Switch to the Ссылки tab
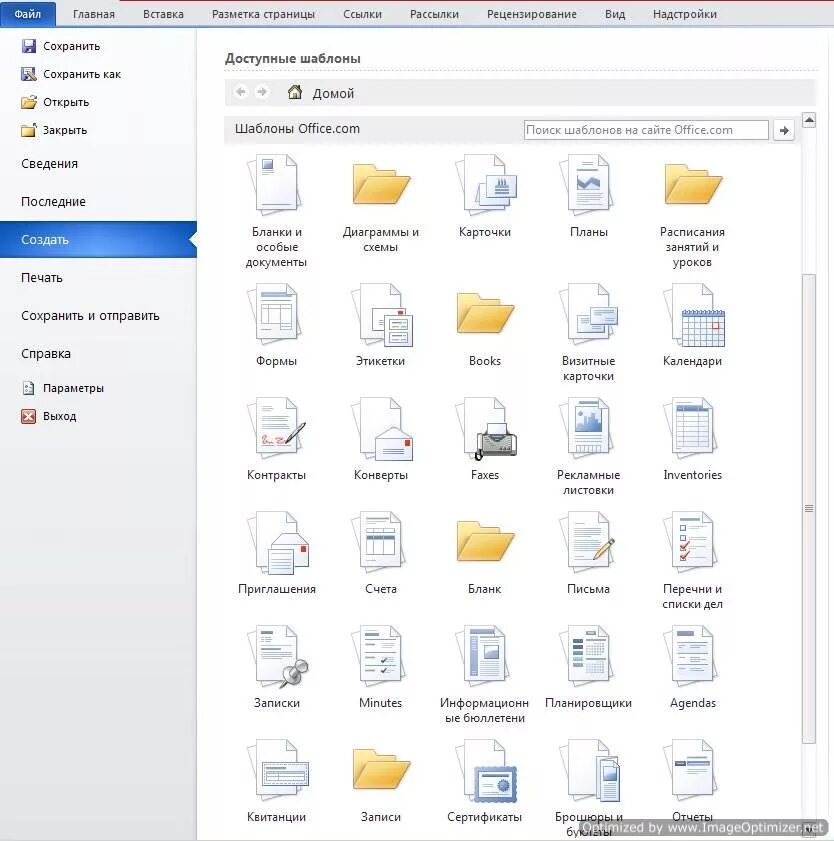Viewport: 834px width, 841px height. point(363,14)
